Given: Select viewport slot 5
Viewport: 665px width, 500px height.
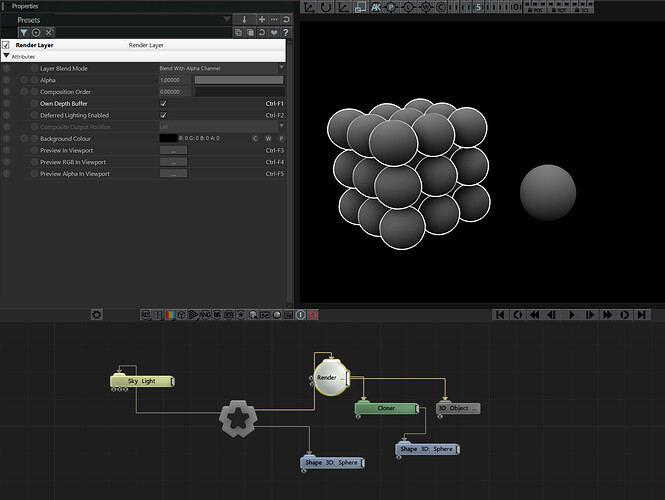Looking at the screenshot, I should pos(478,7).
